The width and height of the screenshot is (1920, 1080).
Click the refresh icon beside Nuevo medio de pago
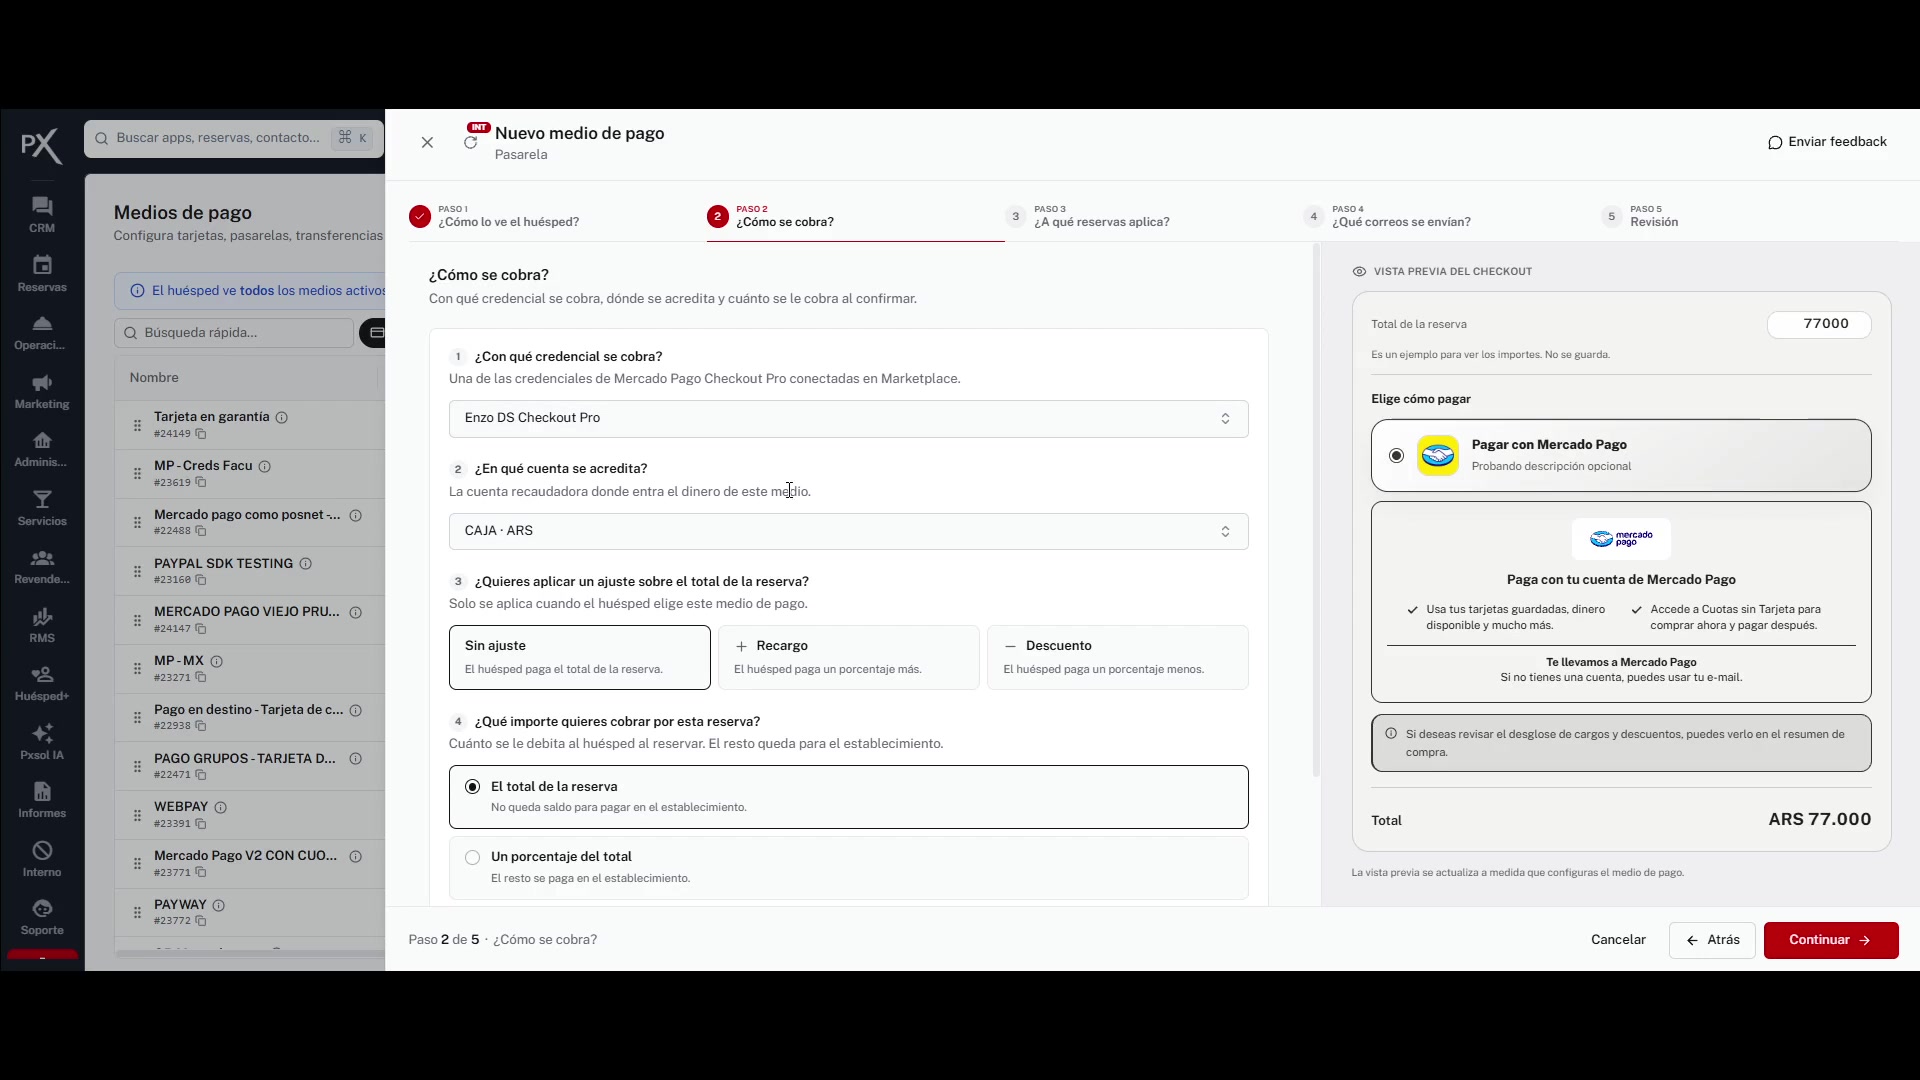click(x=470, y=143)
